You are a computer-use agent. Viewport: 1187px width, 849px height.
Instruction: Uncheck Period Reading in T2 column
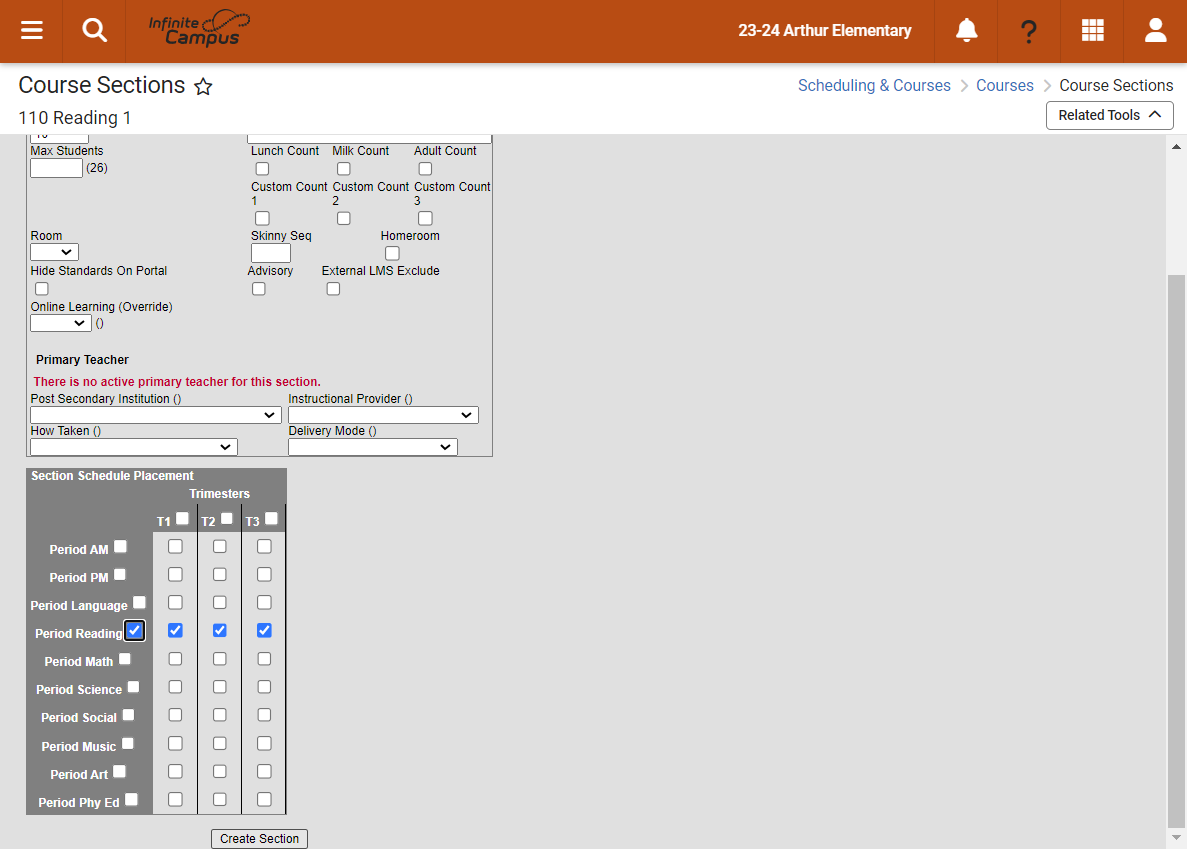(x=220, y=630)
